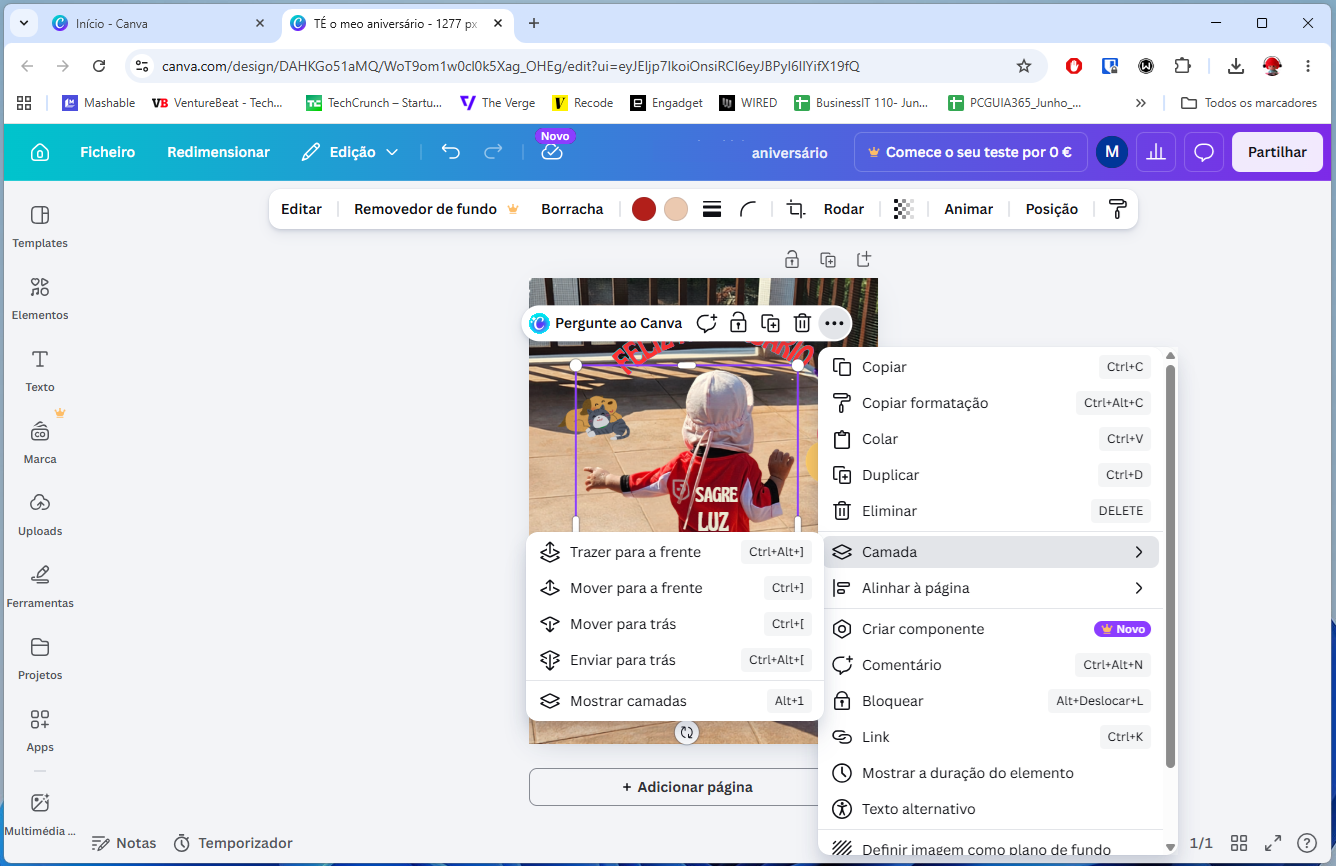Open the Marca brand panel
Image resolution: width=1336 pixels, height=866 pixels.
pos(40,443)
